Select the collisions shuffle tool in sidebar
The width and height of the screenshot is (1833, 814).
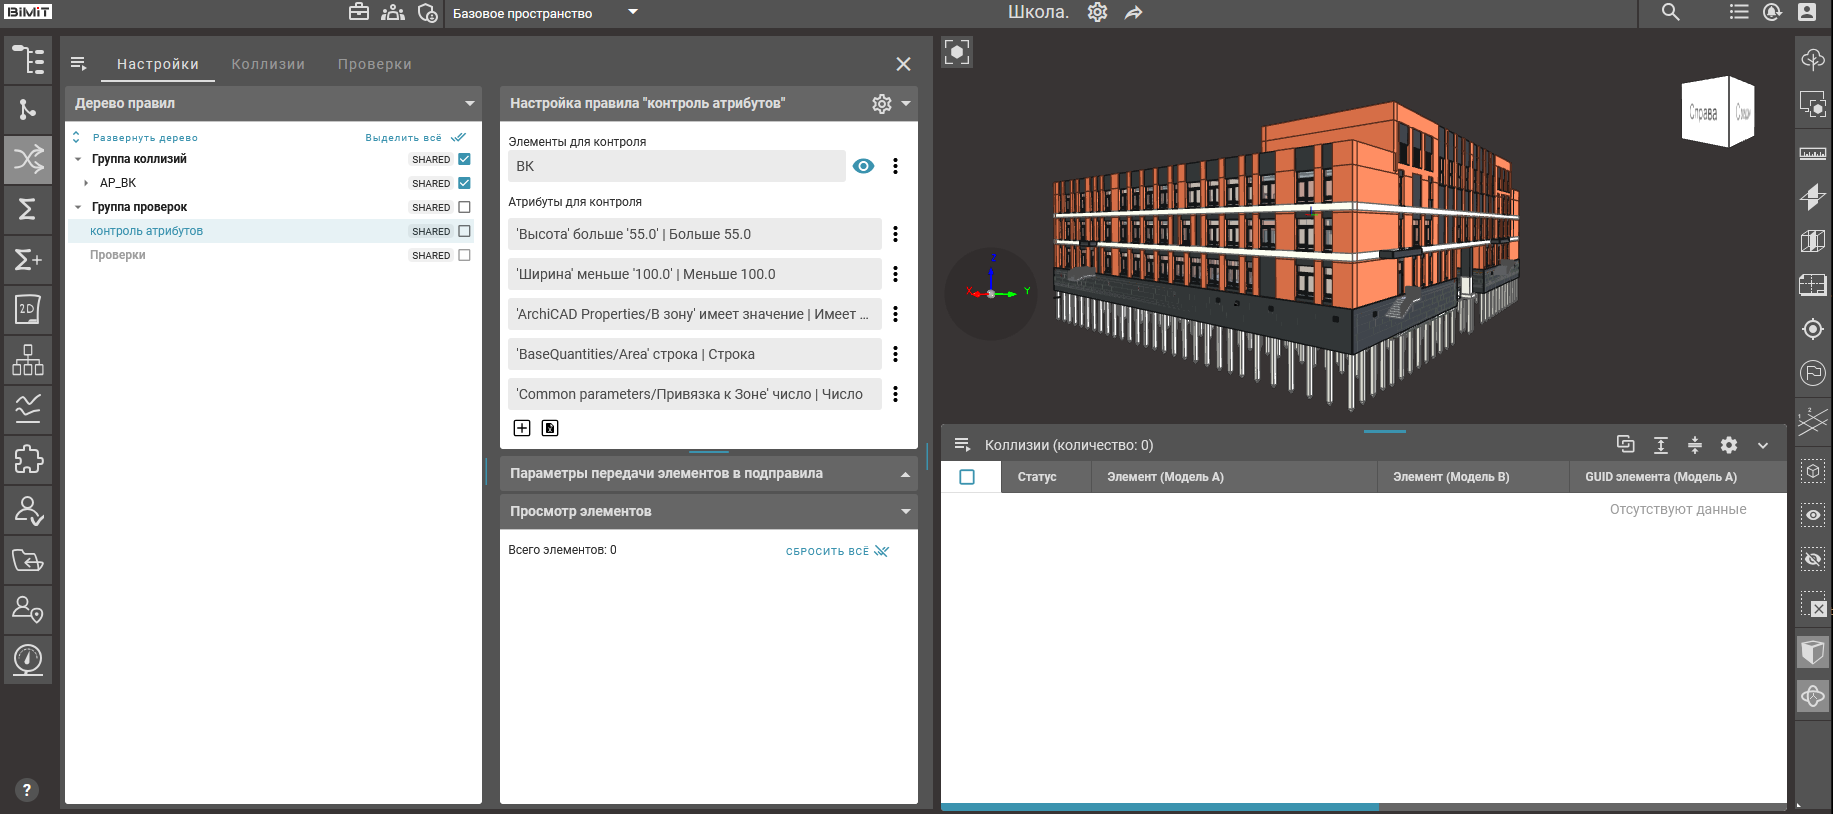[28, 159]
